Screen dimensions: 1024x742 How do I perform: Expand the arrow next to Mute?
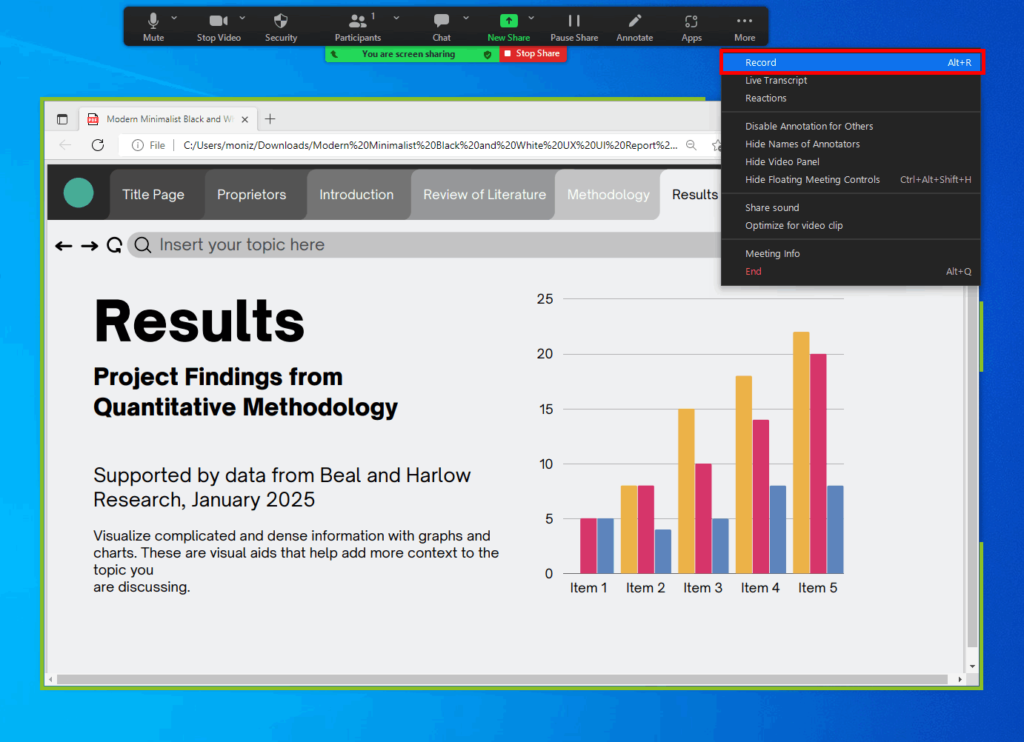(175, 17)
